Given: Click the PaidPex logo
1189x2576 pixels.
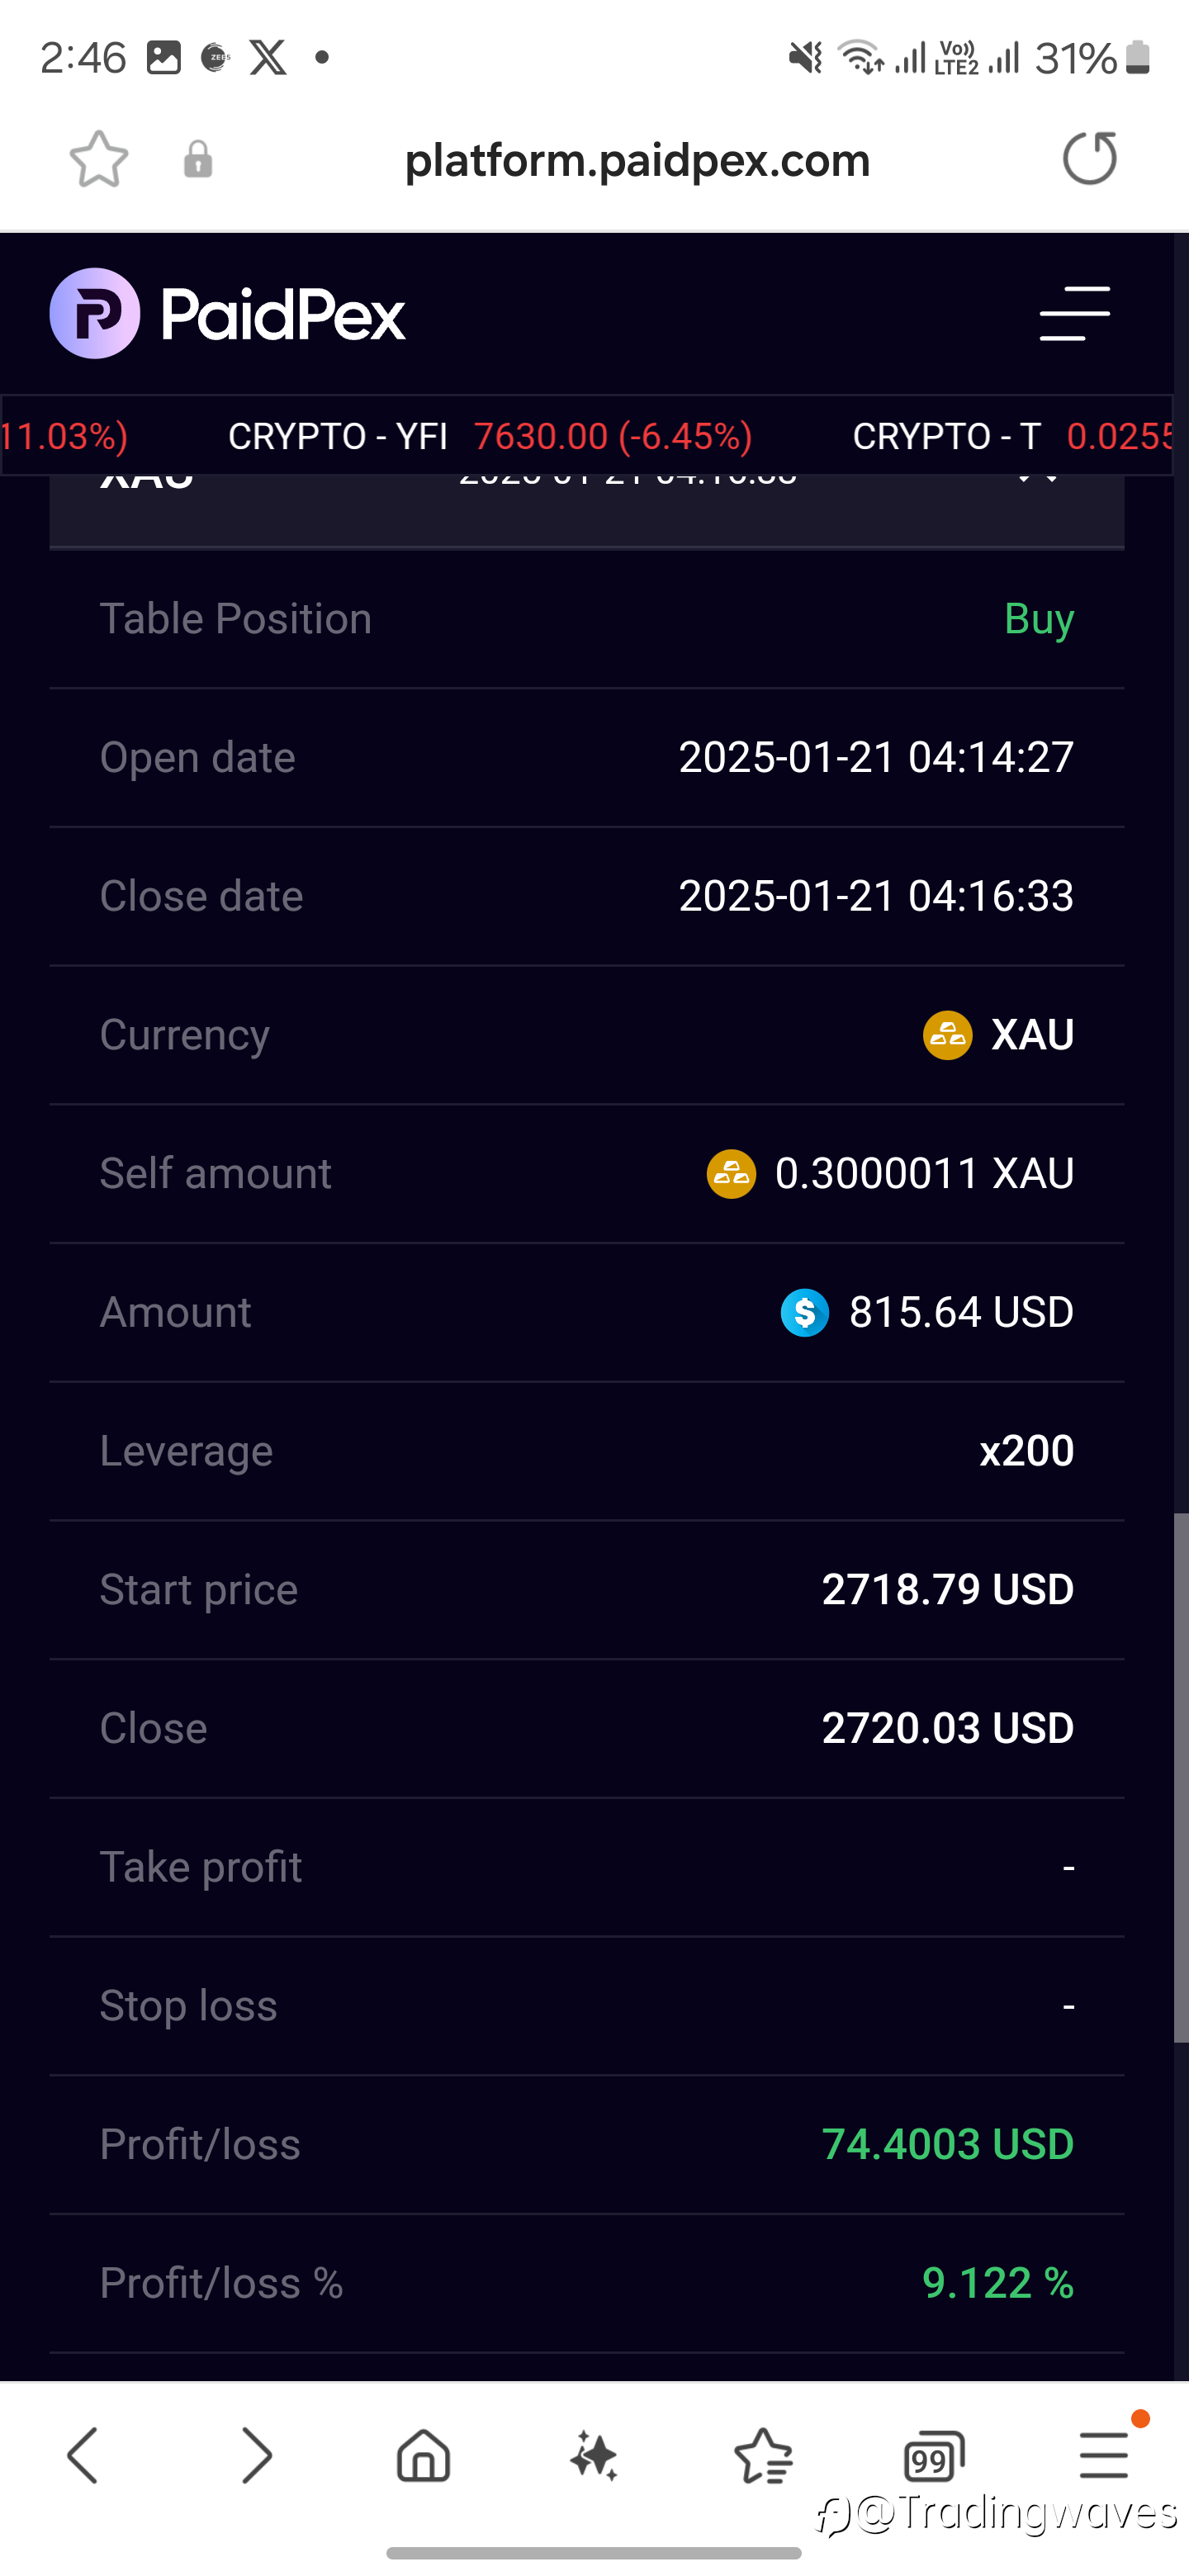Looking at the screenshot, I should coord(227,313).
